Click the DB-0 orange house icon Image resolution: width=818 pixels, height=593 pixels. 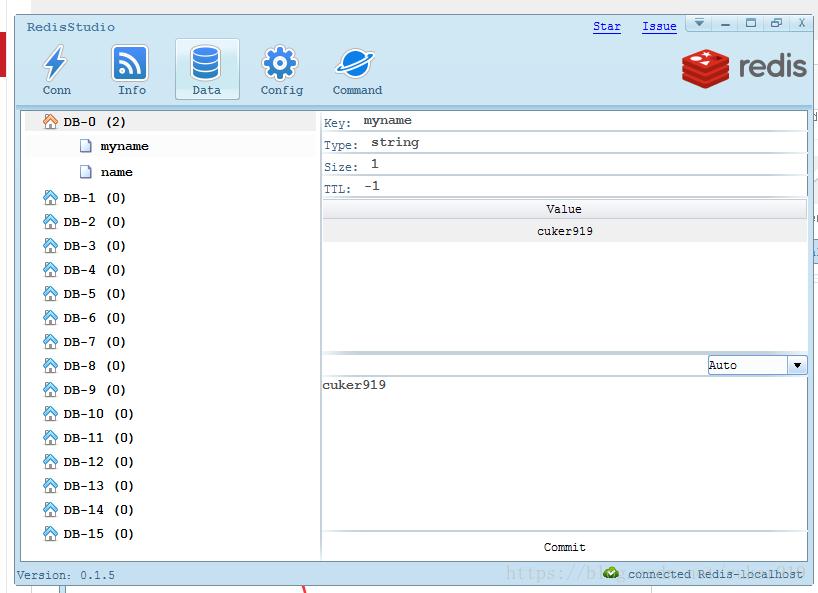click(51, 122)
